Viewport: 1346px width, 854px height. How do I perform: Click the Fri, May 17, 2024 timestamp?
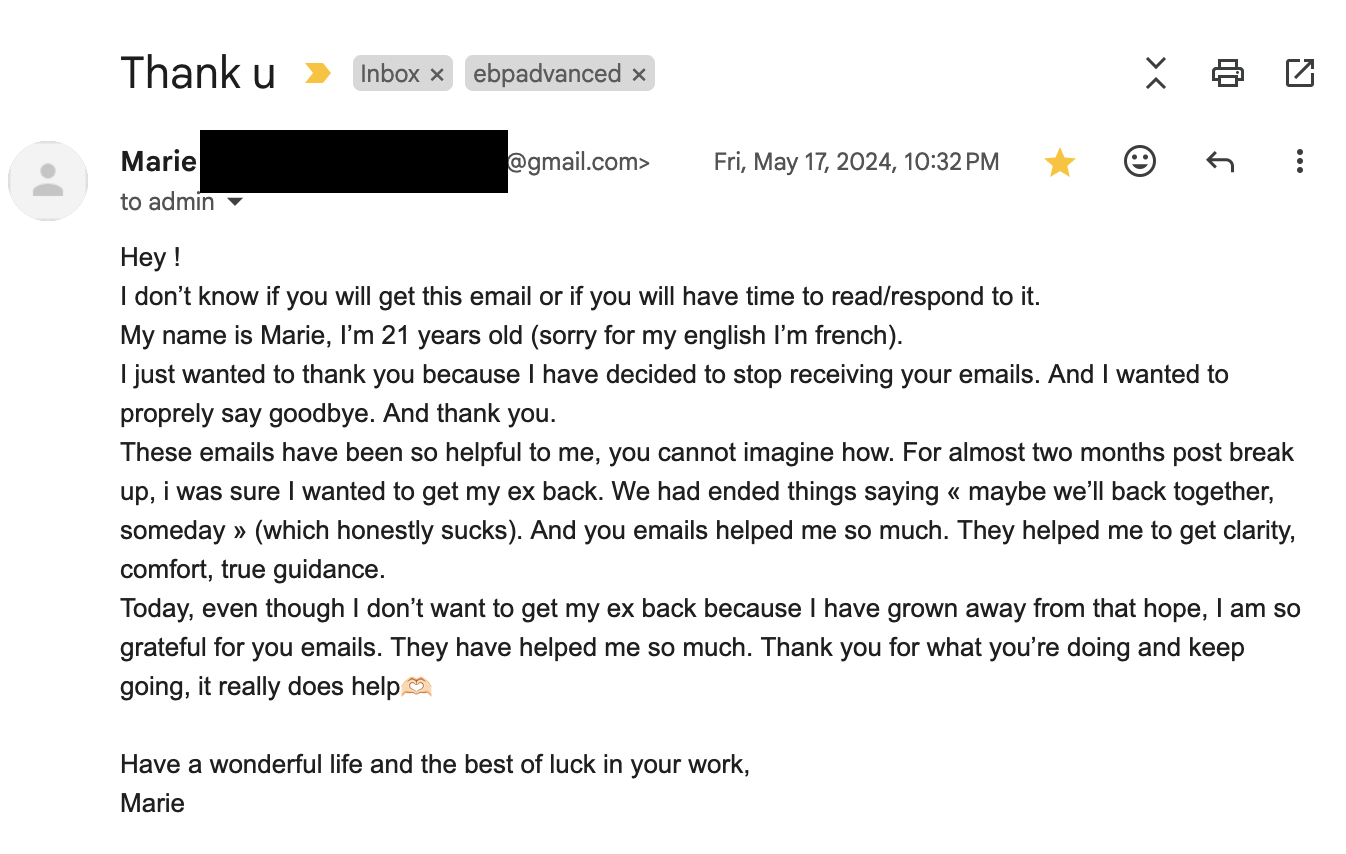[856, 162]
